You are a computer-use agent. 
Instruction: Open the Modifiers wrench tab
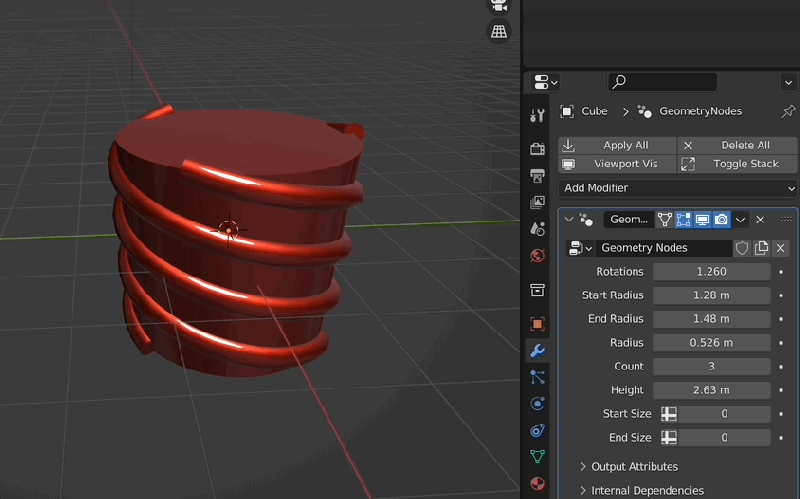pyautogui.click(x=537, y=351)
